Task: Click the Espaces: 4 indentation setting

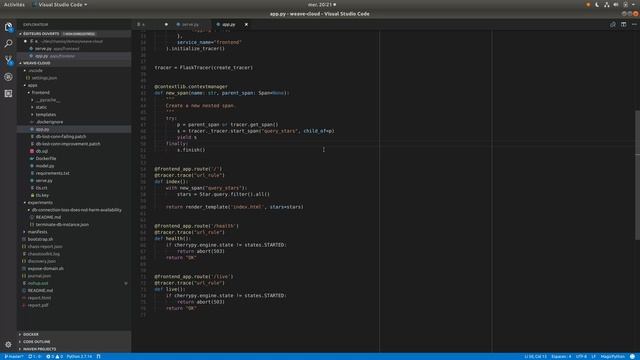Action: [561, 356]
